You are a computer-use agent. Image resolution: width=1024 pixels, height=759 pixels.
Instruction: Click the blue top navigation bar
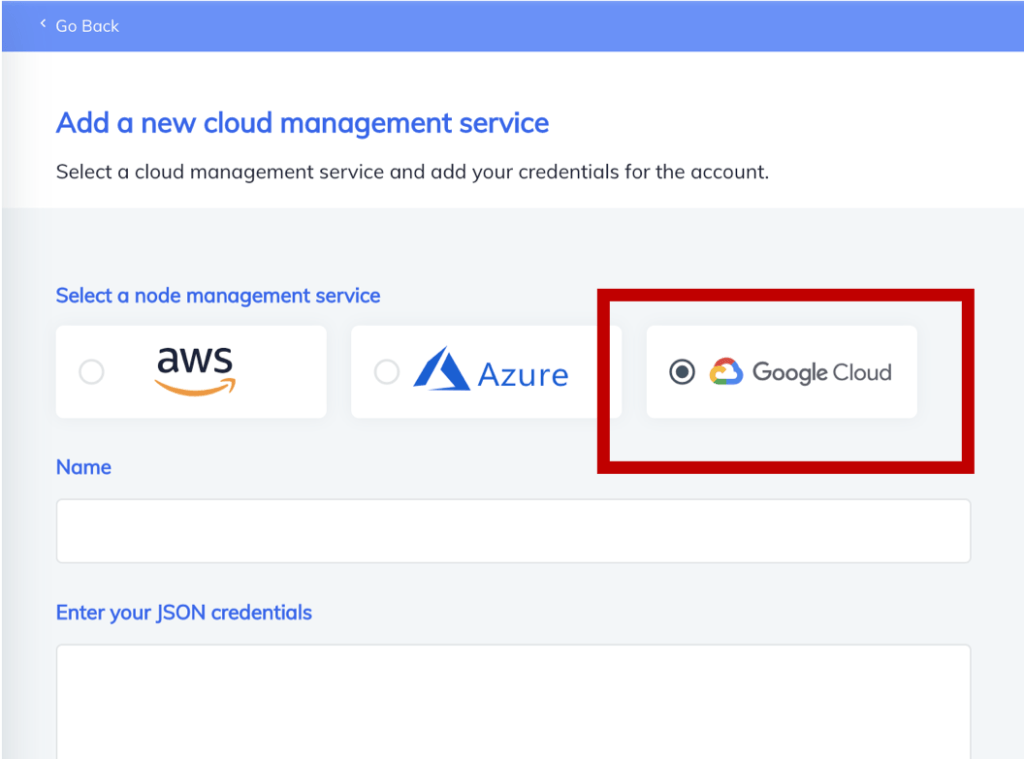pyautogui.click(x=512, y=25)
